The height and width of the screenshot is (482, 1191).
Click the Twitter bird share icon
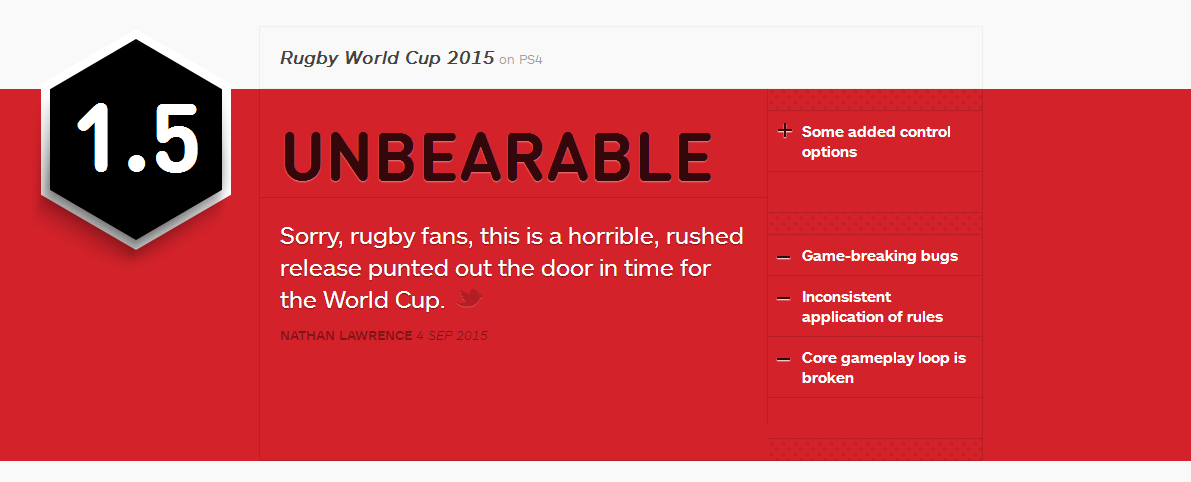[470, 298]
